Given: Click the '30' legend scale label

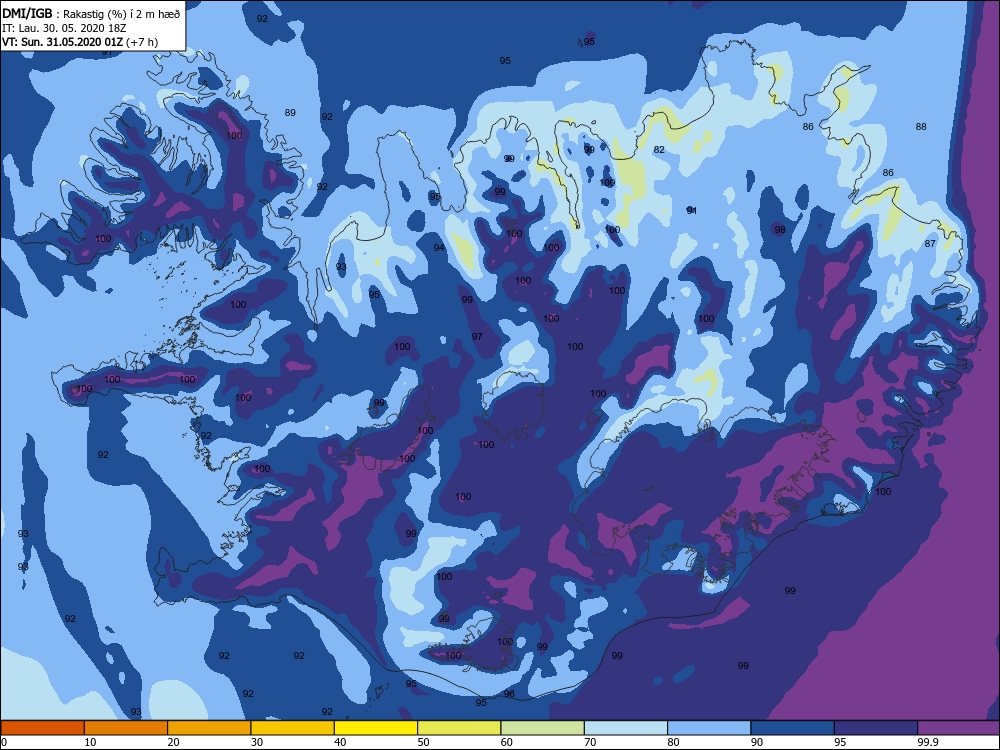Looking at the screenshot, I should 256,742.
